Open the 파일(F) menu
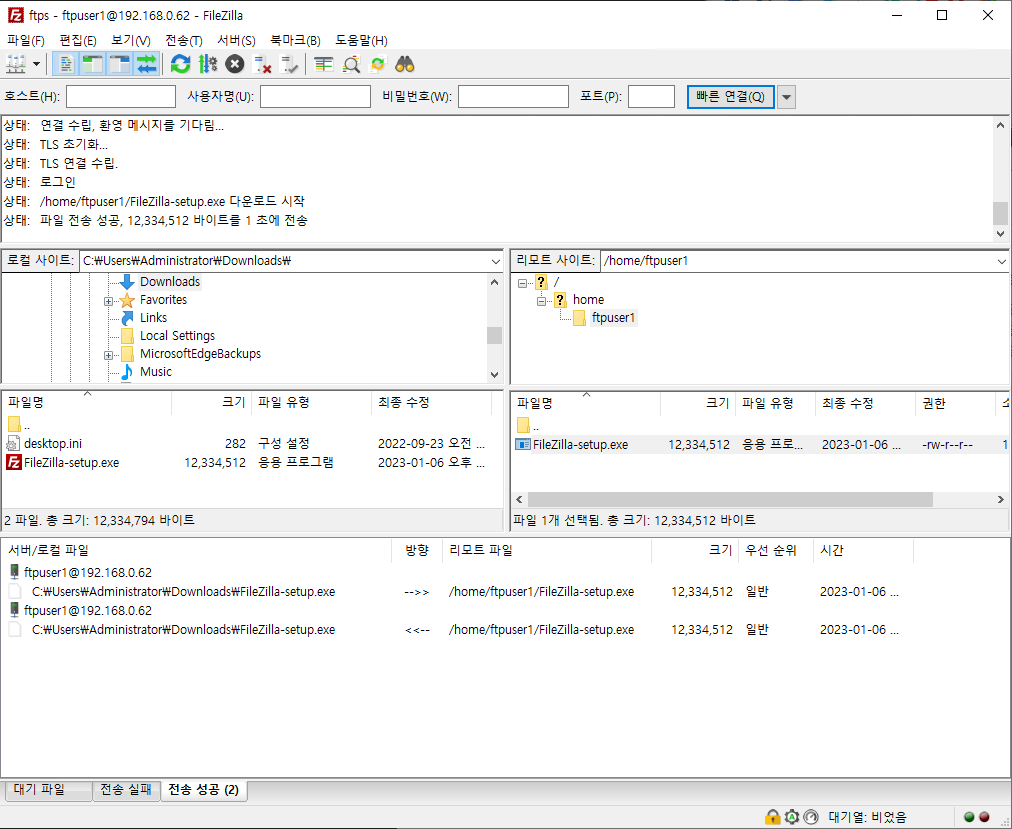This screenshot has height=829, width=1012. [25, 40]
